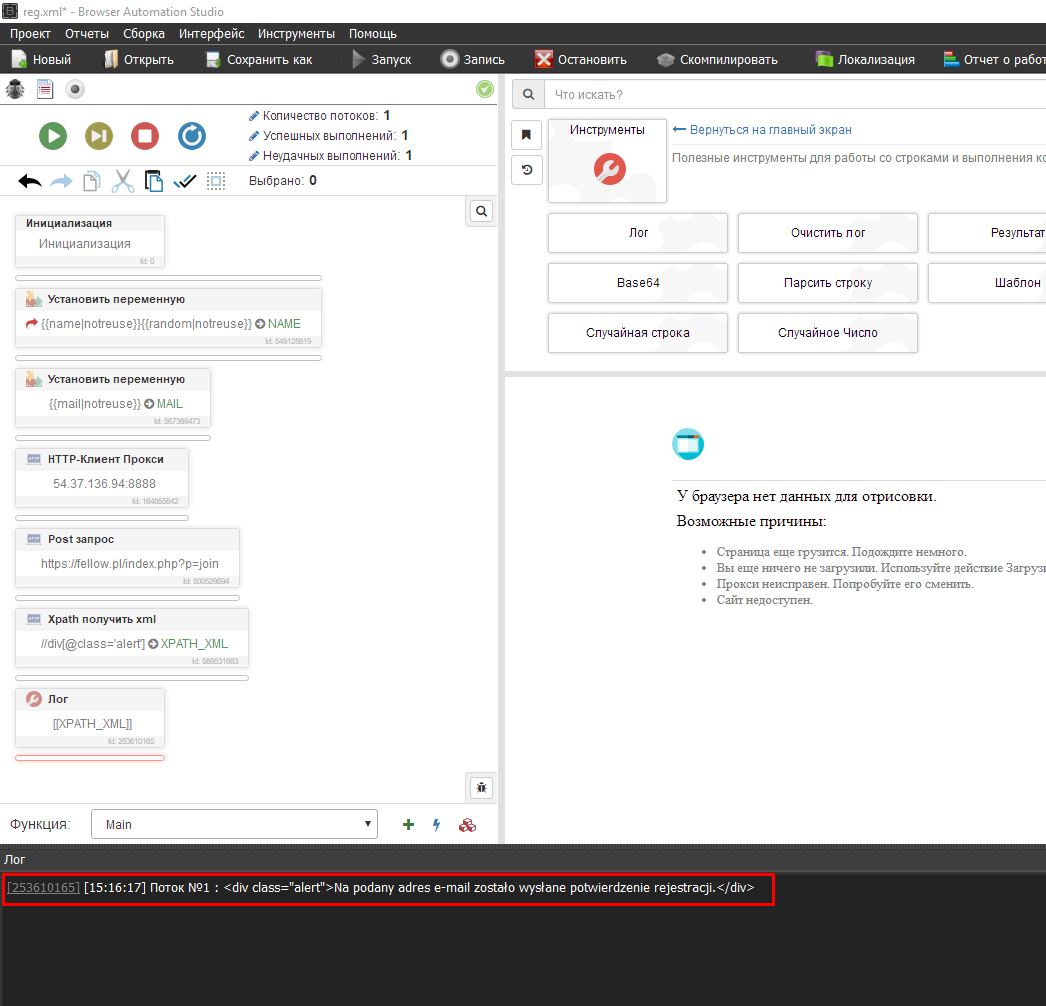Viewport: 1046px width, 1006px height.
Task: Click the double check mark icon
Action: (185, 181)
